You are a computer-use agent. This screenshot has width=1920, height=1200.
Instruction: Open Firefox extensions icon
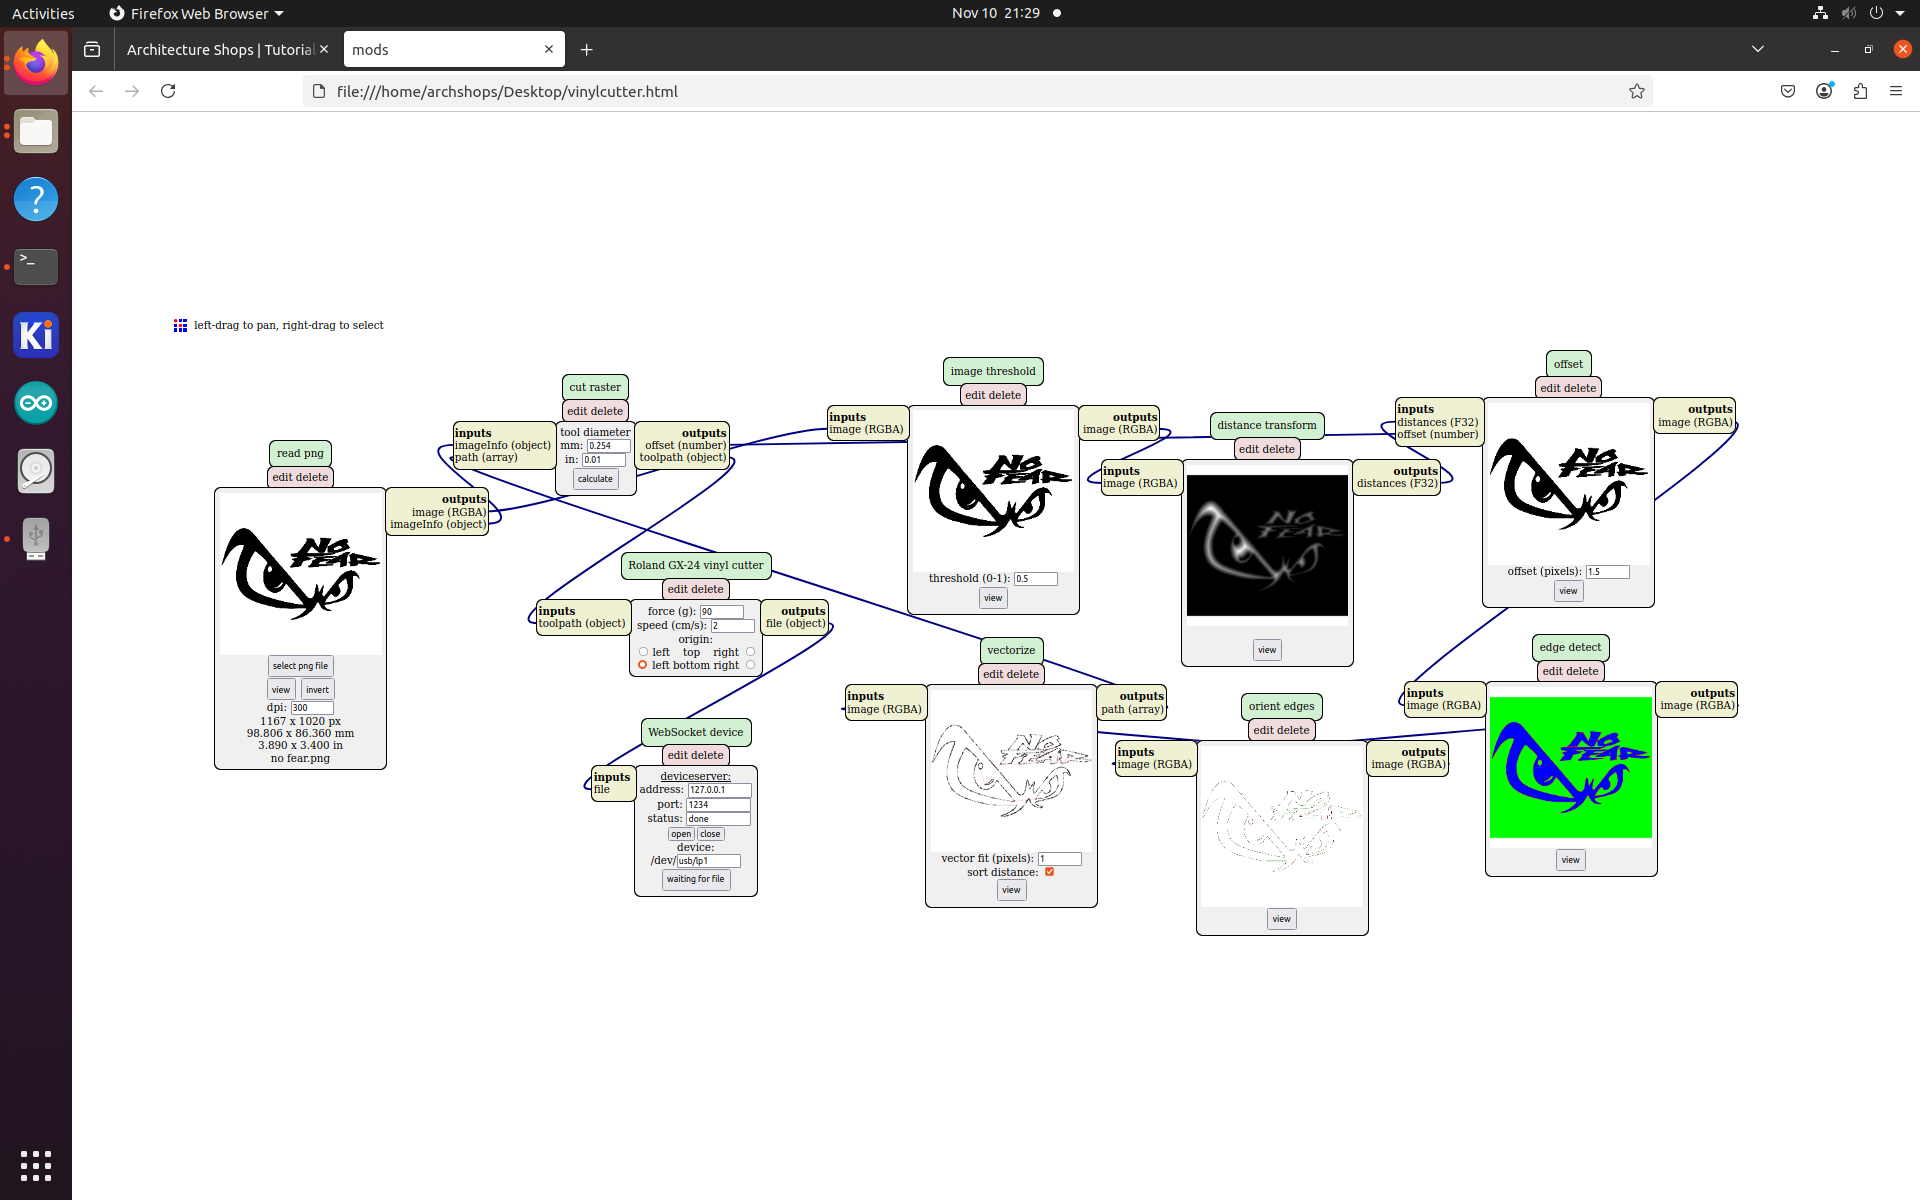[x=1860, y=91]
